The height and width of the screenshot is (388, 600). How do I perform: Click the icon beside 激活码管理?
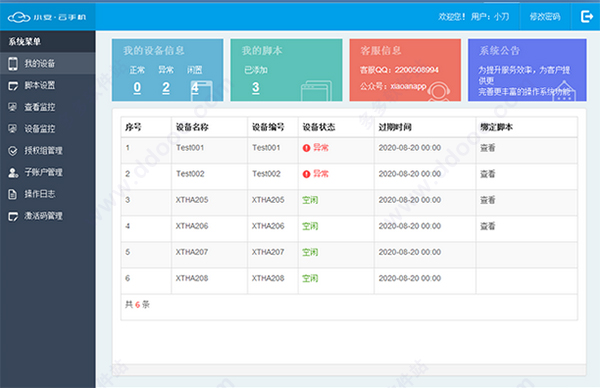click(13, 216)
